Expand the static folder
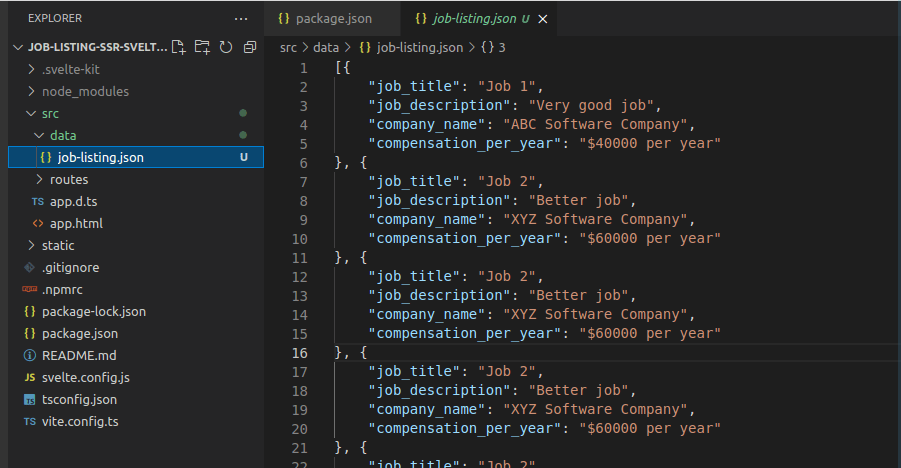This screenshot has width=901, height=468. 32,245
